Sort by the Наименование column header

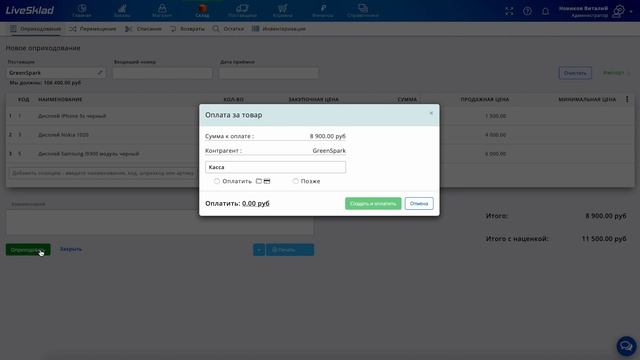coord(60,100)
